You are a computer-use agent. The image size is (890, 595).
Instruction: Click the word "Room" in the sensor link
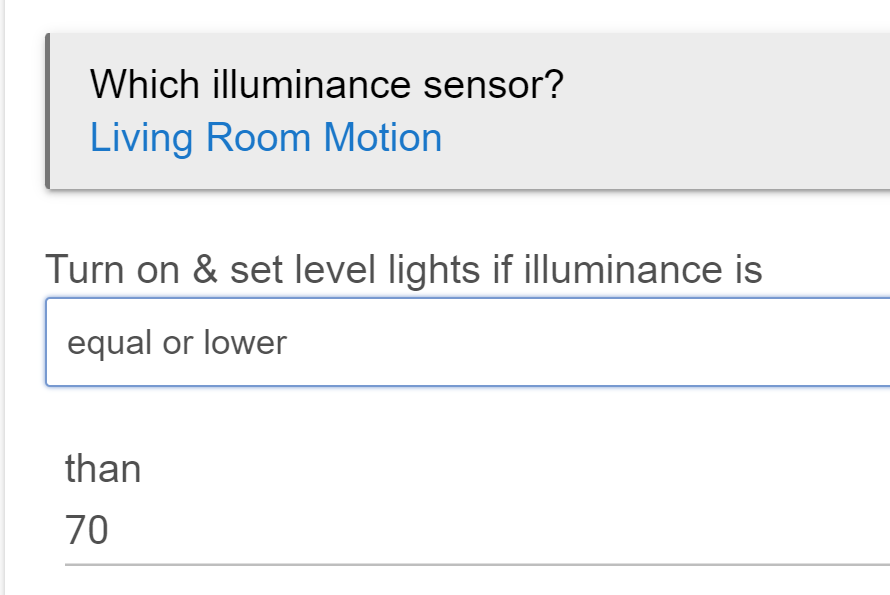(x=258, y=138)
